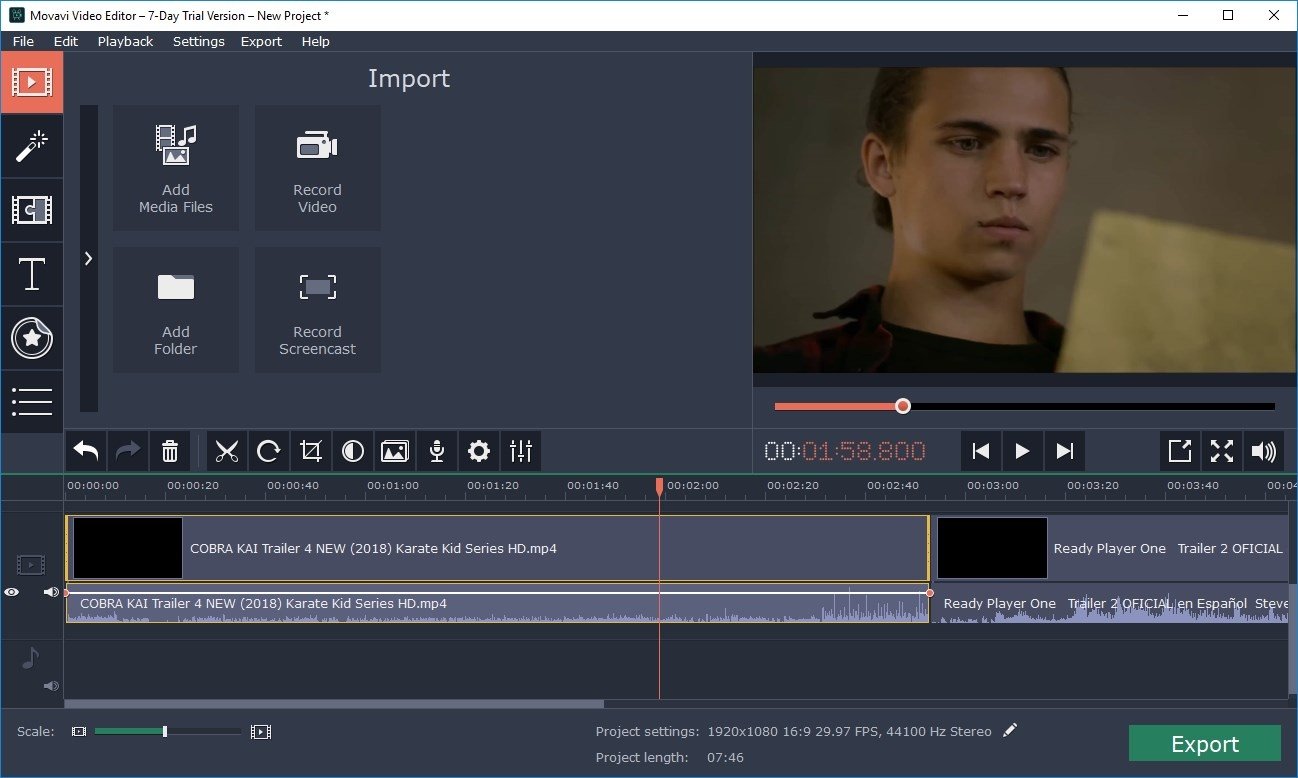Open the Transitions tab
The image size is (1298, 778).
click(x=31, y=210)
